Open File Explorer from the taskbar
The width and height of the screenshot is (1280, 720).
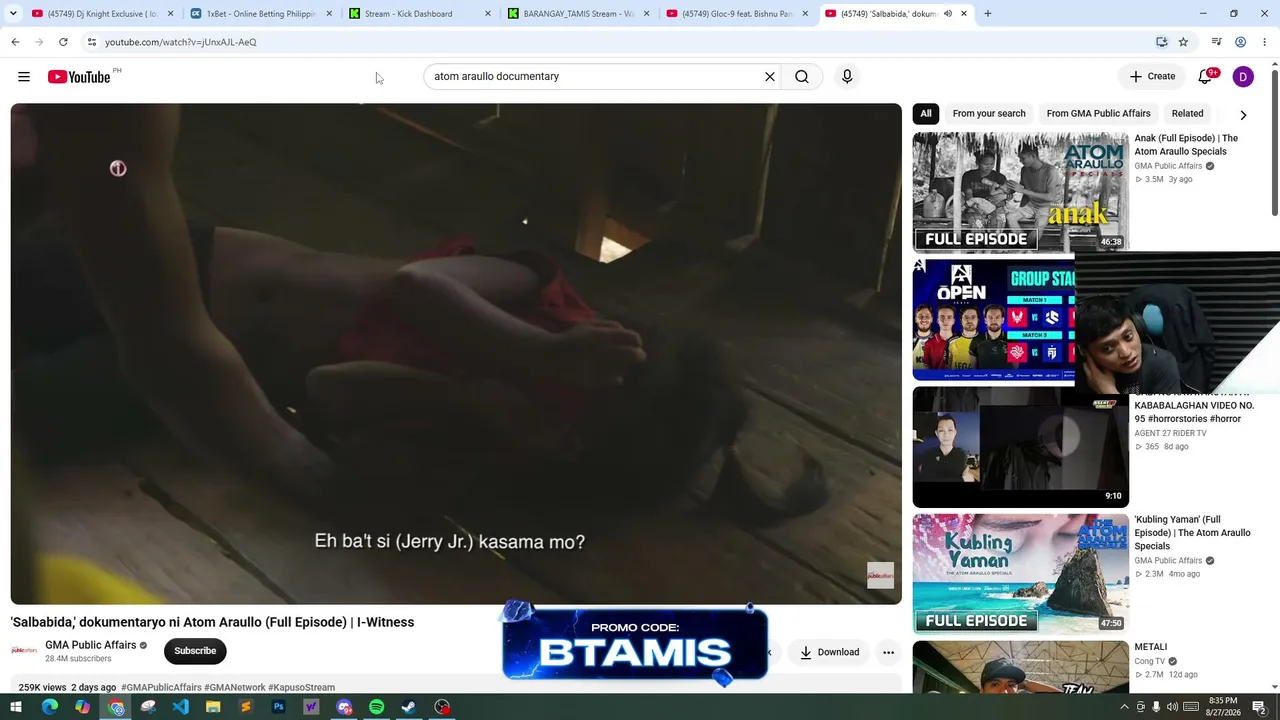(x=213, y=707)
